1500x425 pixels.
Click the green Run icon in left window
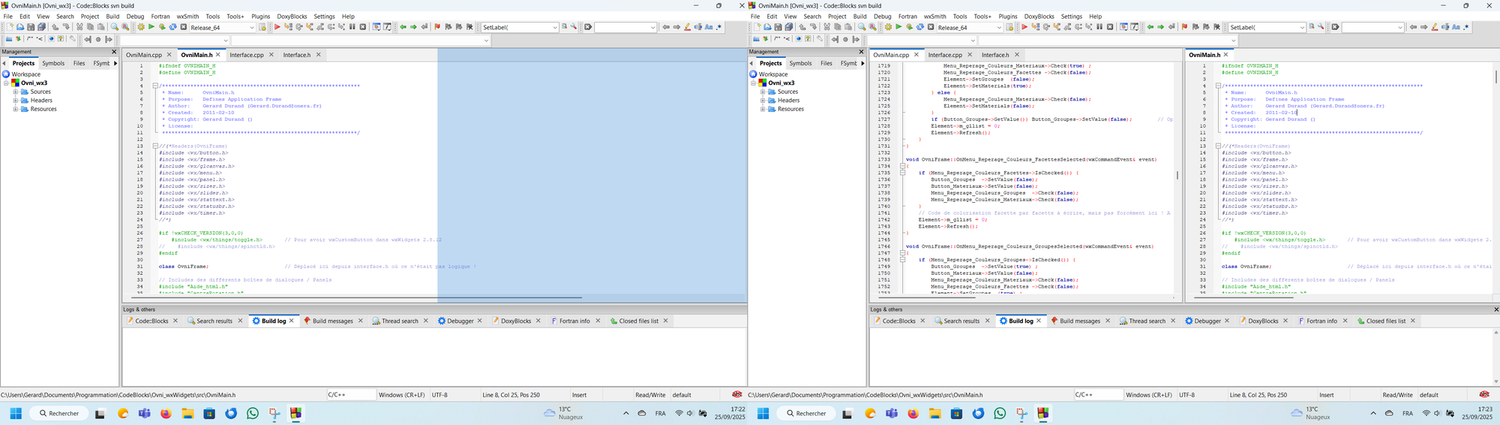[x=151, y=27]
